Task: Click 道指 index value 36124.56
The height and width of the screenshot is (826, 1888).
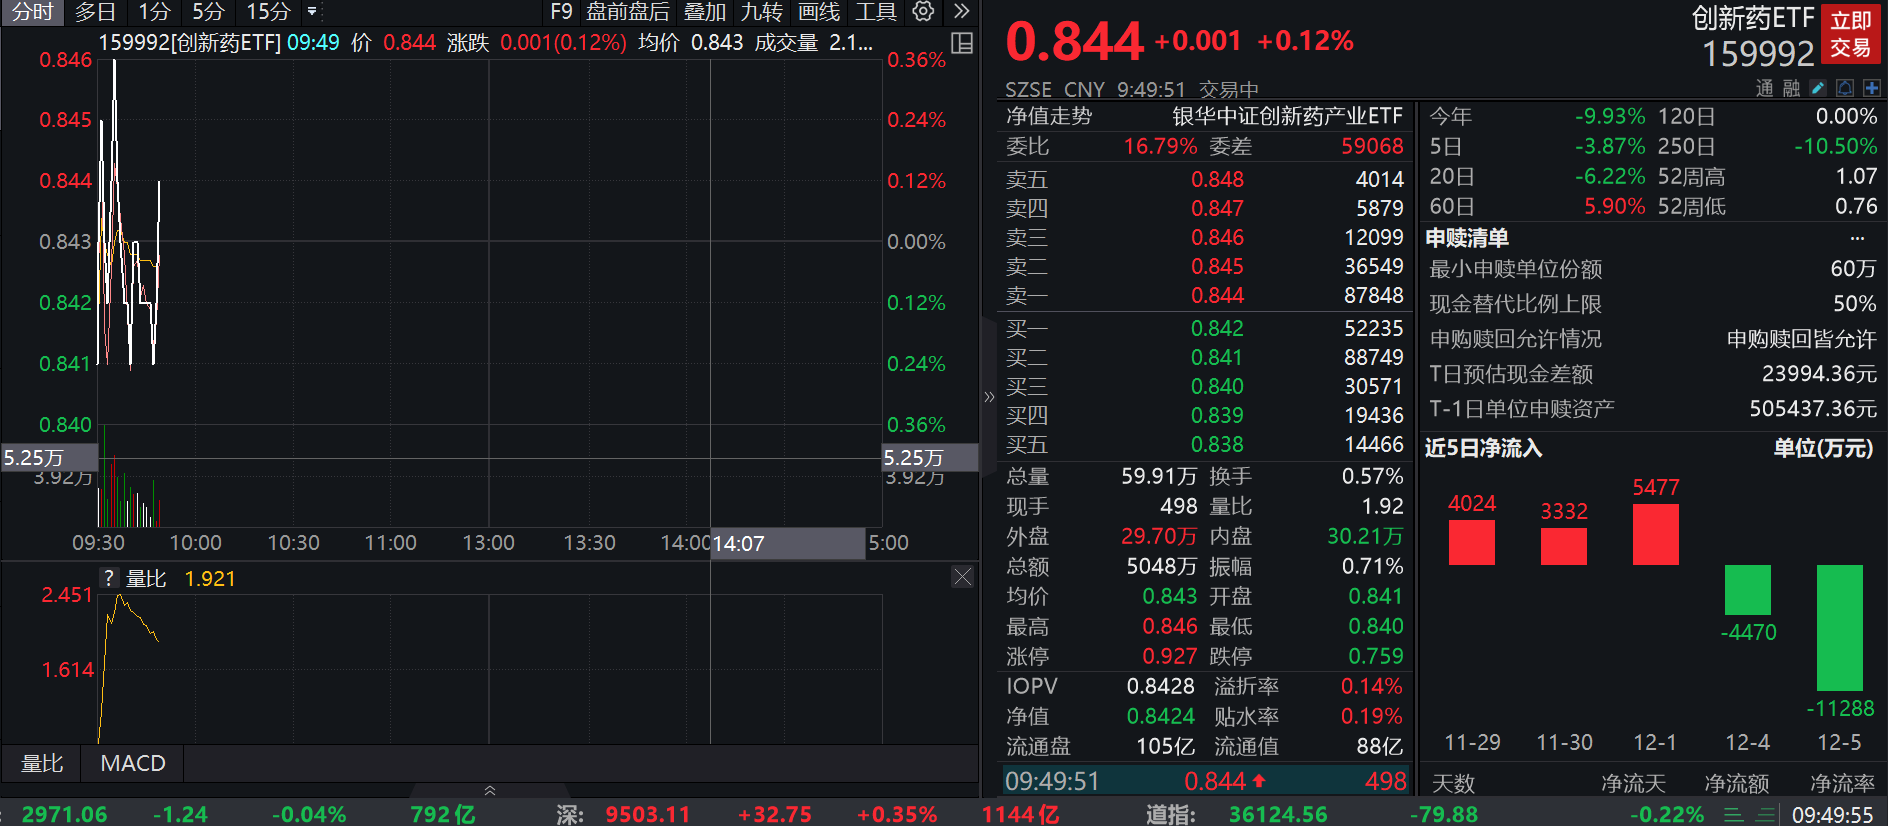Action: (1277, 814)
